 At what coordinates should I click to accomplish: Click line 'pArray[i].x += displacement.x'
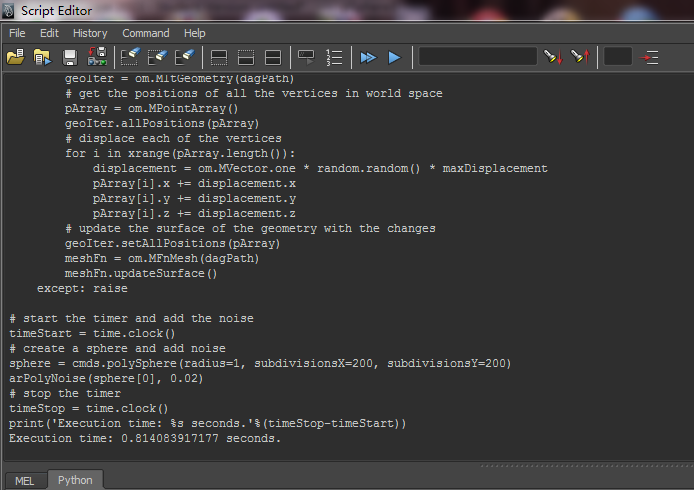(x=194, y=184)
